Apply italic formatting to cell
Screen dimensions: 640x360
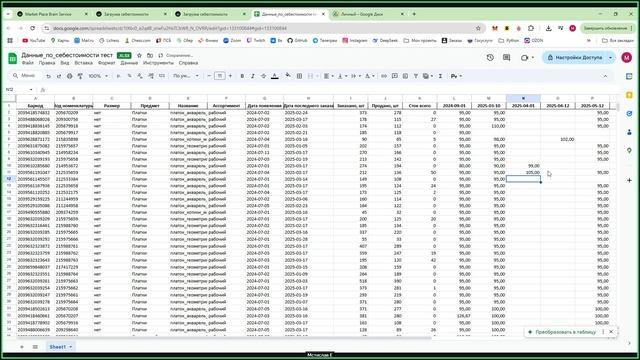(253, 76)
